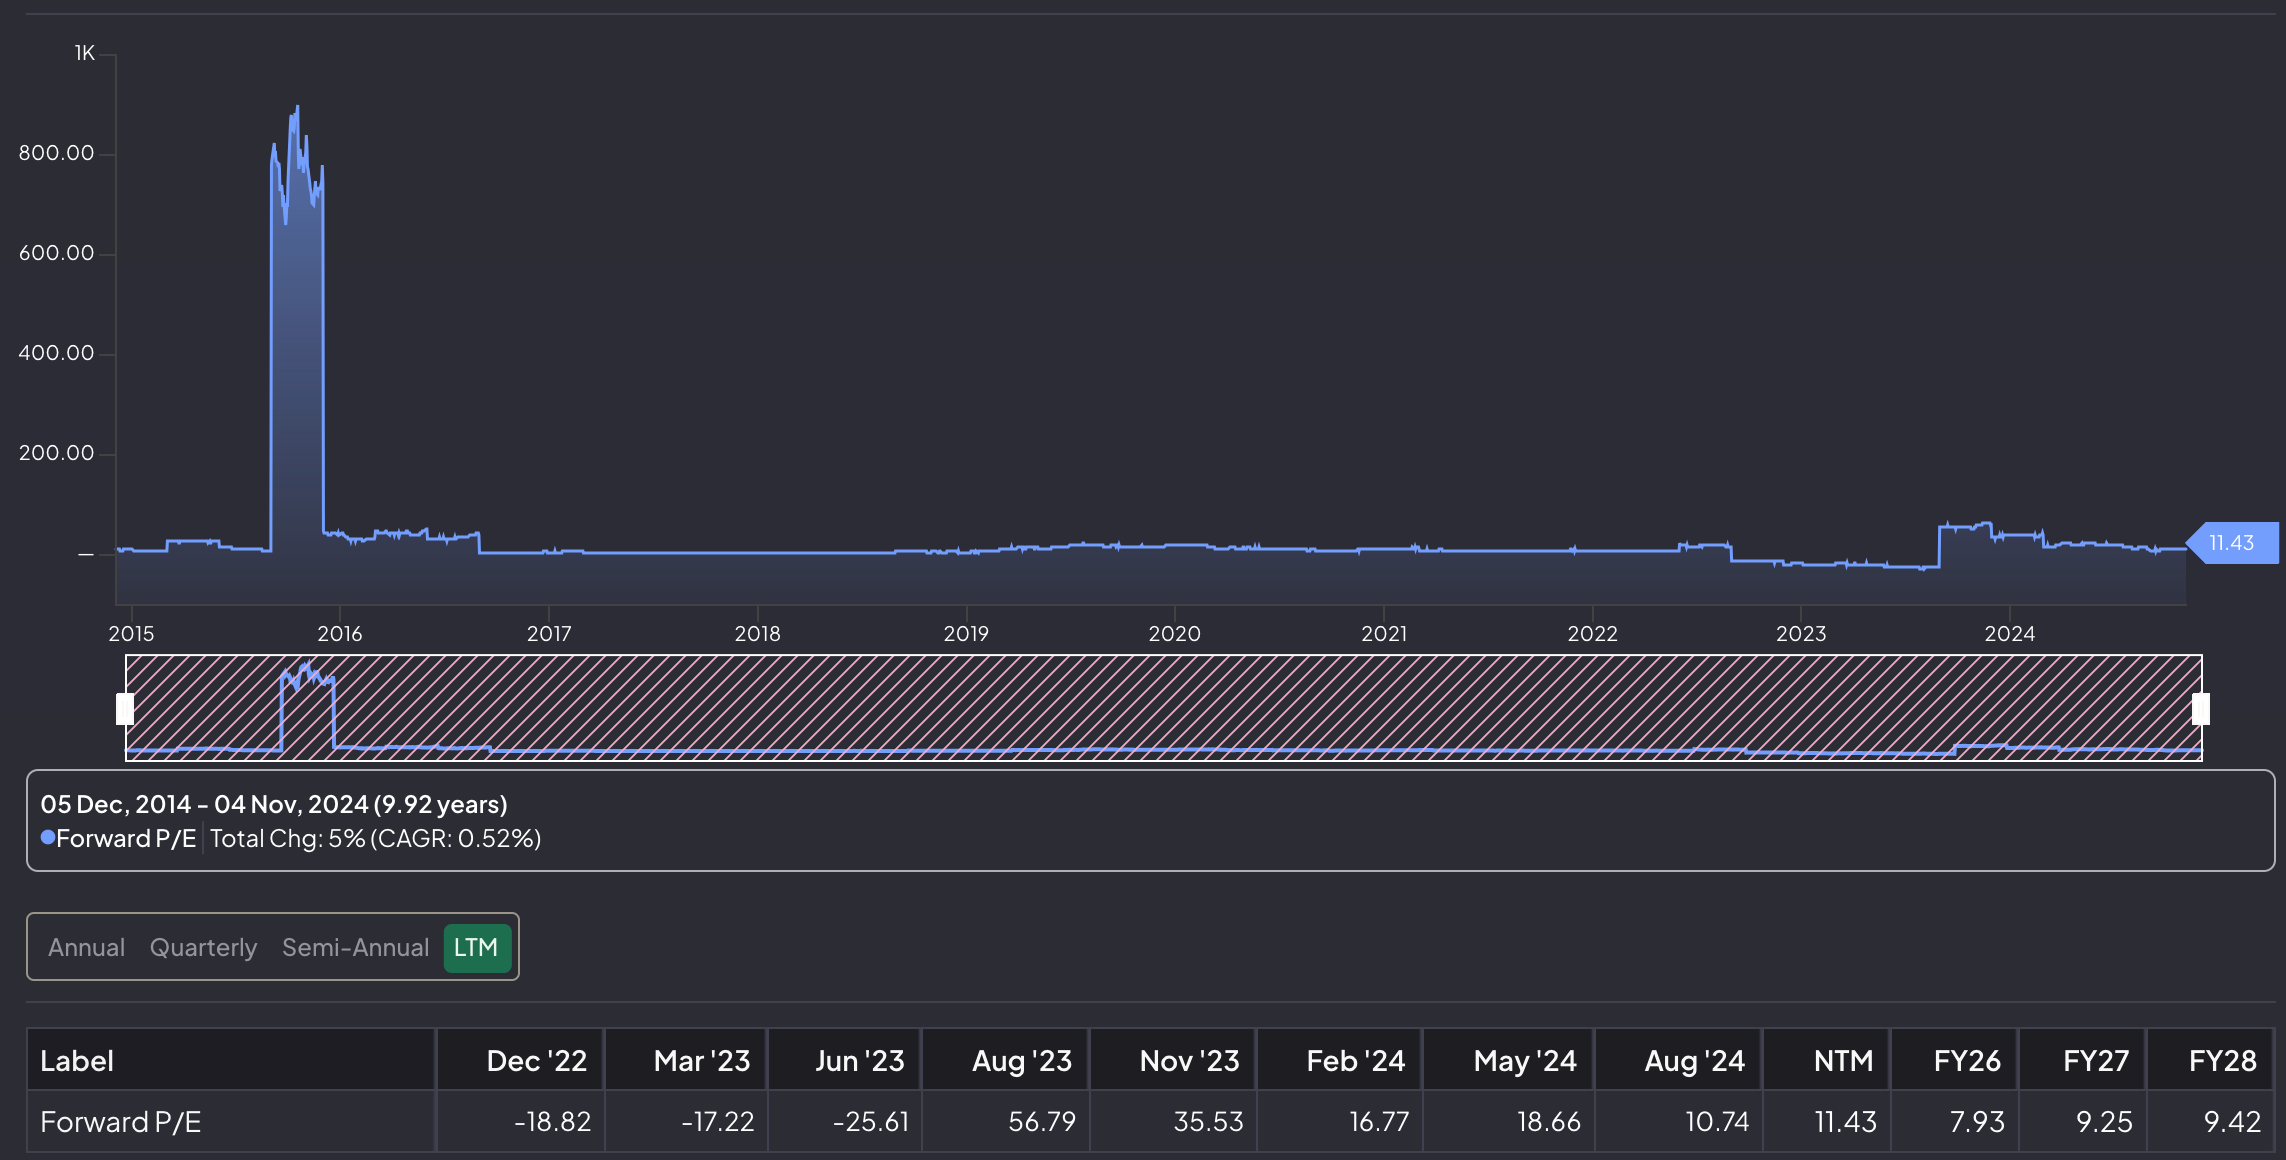Click the date range summary text
This screenshot has width=2286, height=1160.
[x=274, y=804]
